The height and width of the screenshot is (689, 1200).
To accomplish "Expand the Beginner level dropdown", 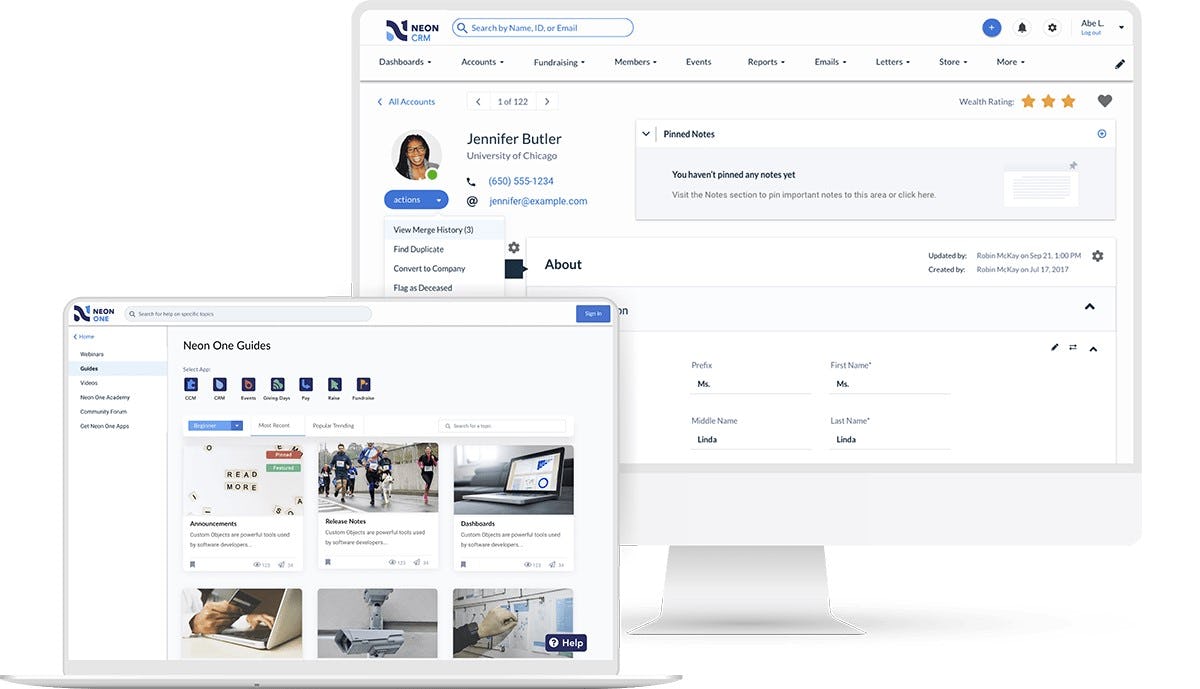I will point(215,425).
